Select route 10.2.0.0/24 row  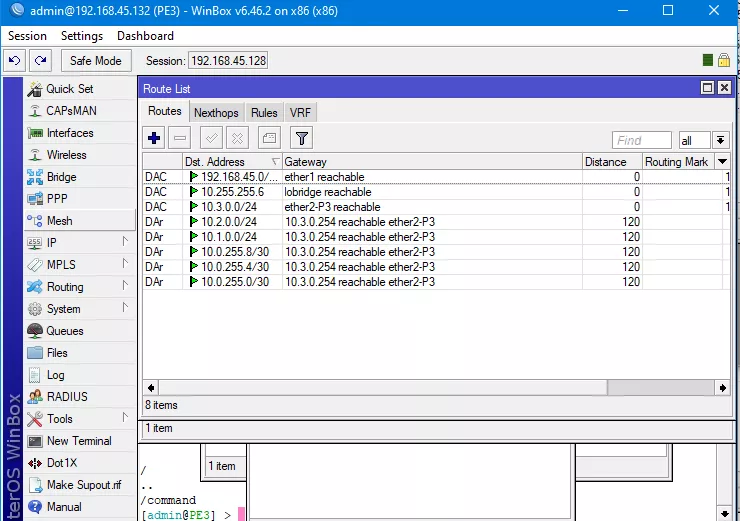click(x=437, y=222)
